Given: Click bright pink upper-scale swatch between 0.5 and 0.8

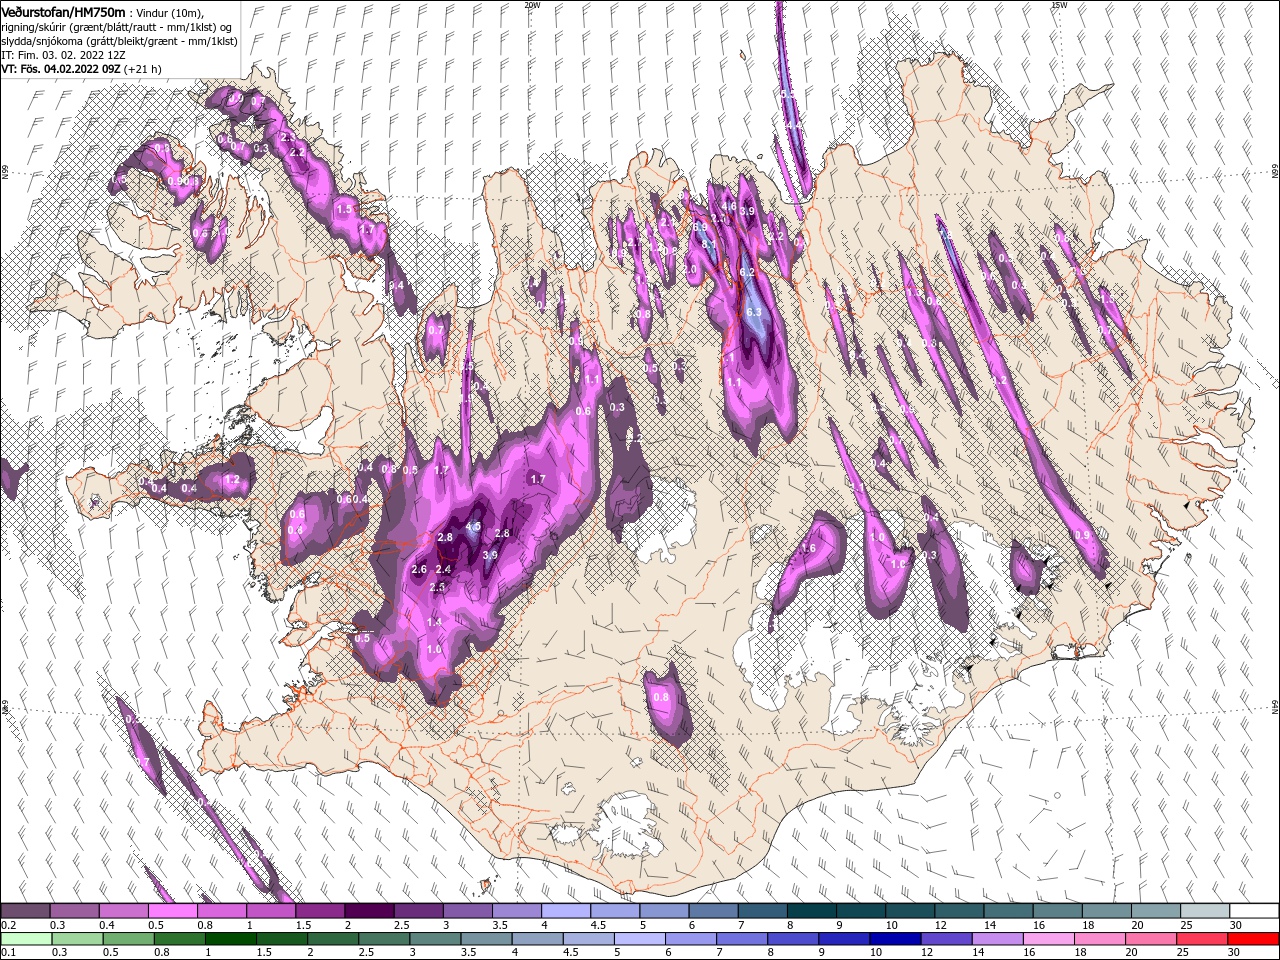Looking at the screenshot, I should (172, 911).
